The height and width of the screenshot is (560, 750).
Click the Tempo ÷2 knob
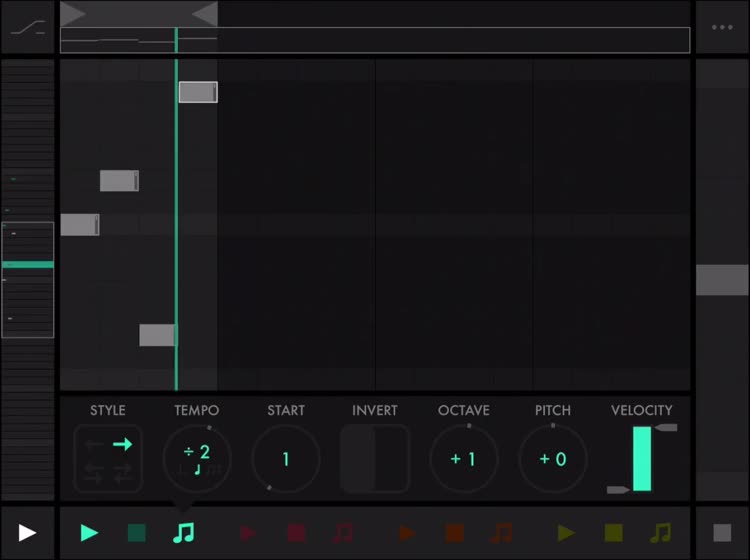pos(197,459)
